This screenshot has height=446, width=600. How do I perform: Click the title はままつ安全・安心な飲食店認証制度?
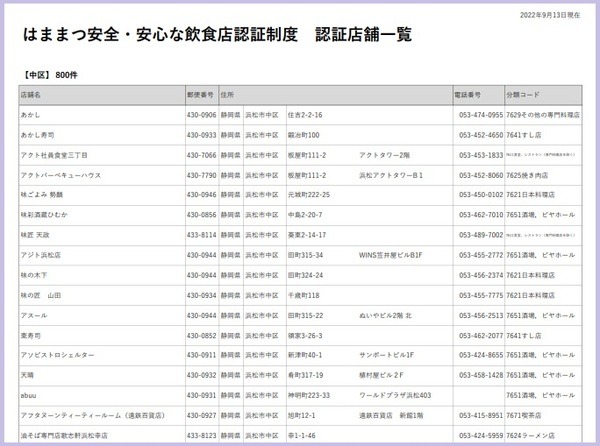(x=160, y=34)
